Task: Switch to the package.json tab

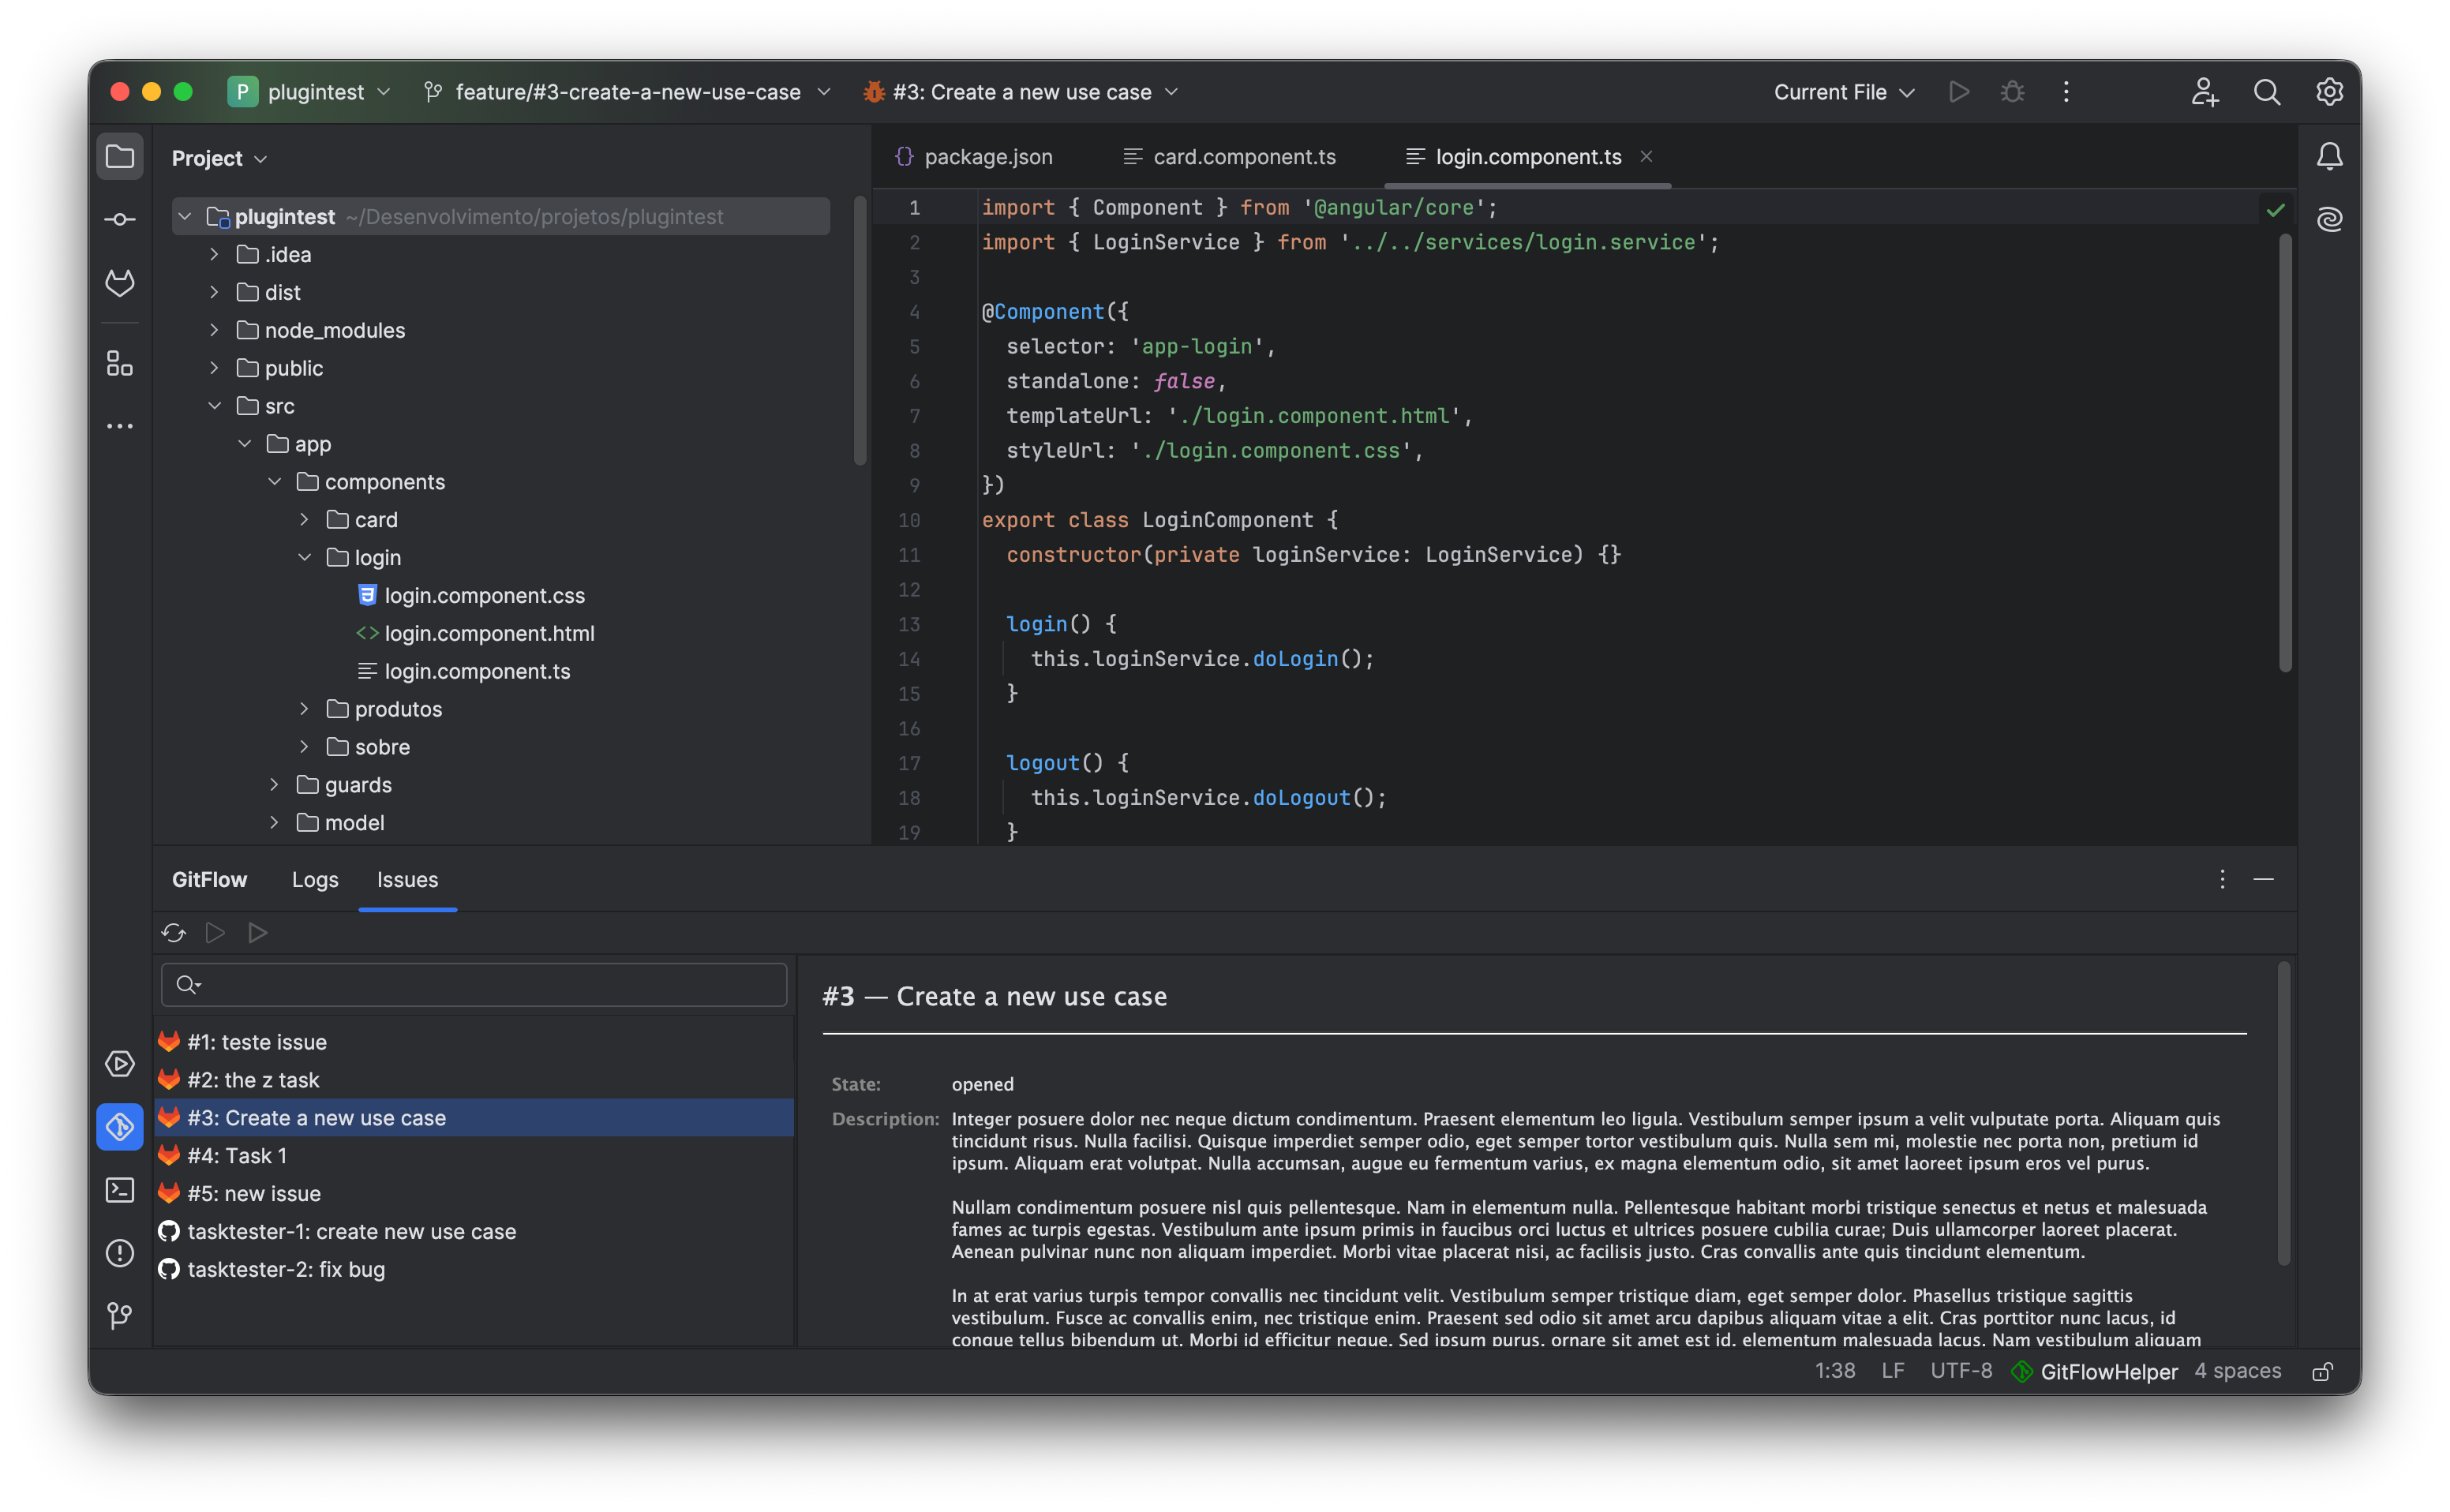Action: 974,157
